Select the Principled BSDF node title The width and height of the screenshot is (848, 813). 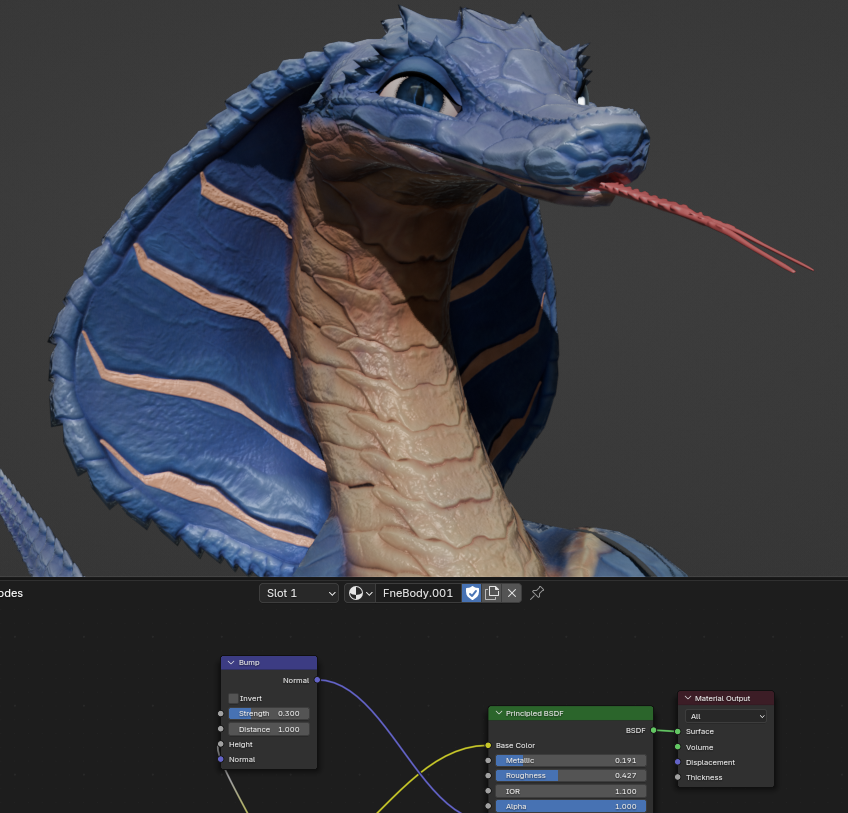click(534, 713)
